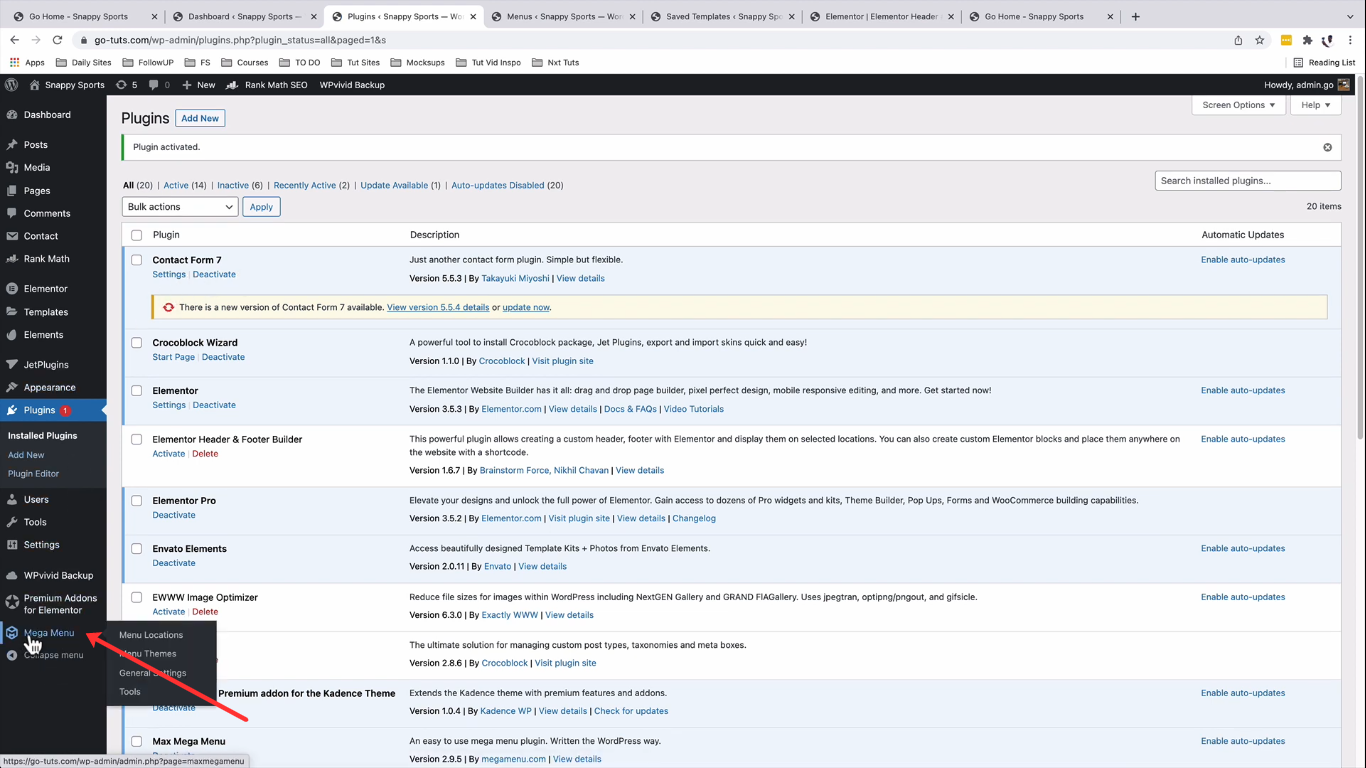Open Premium Addons for Elementor sidebar item

coord(60,604)
